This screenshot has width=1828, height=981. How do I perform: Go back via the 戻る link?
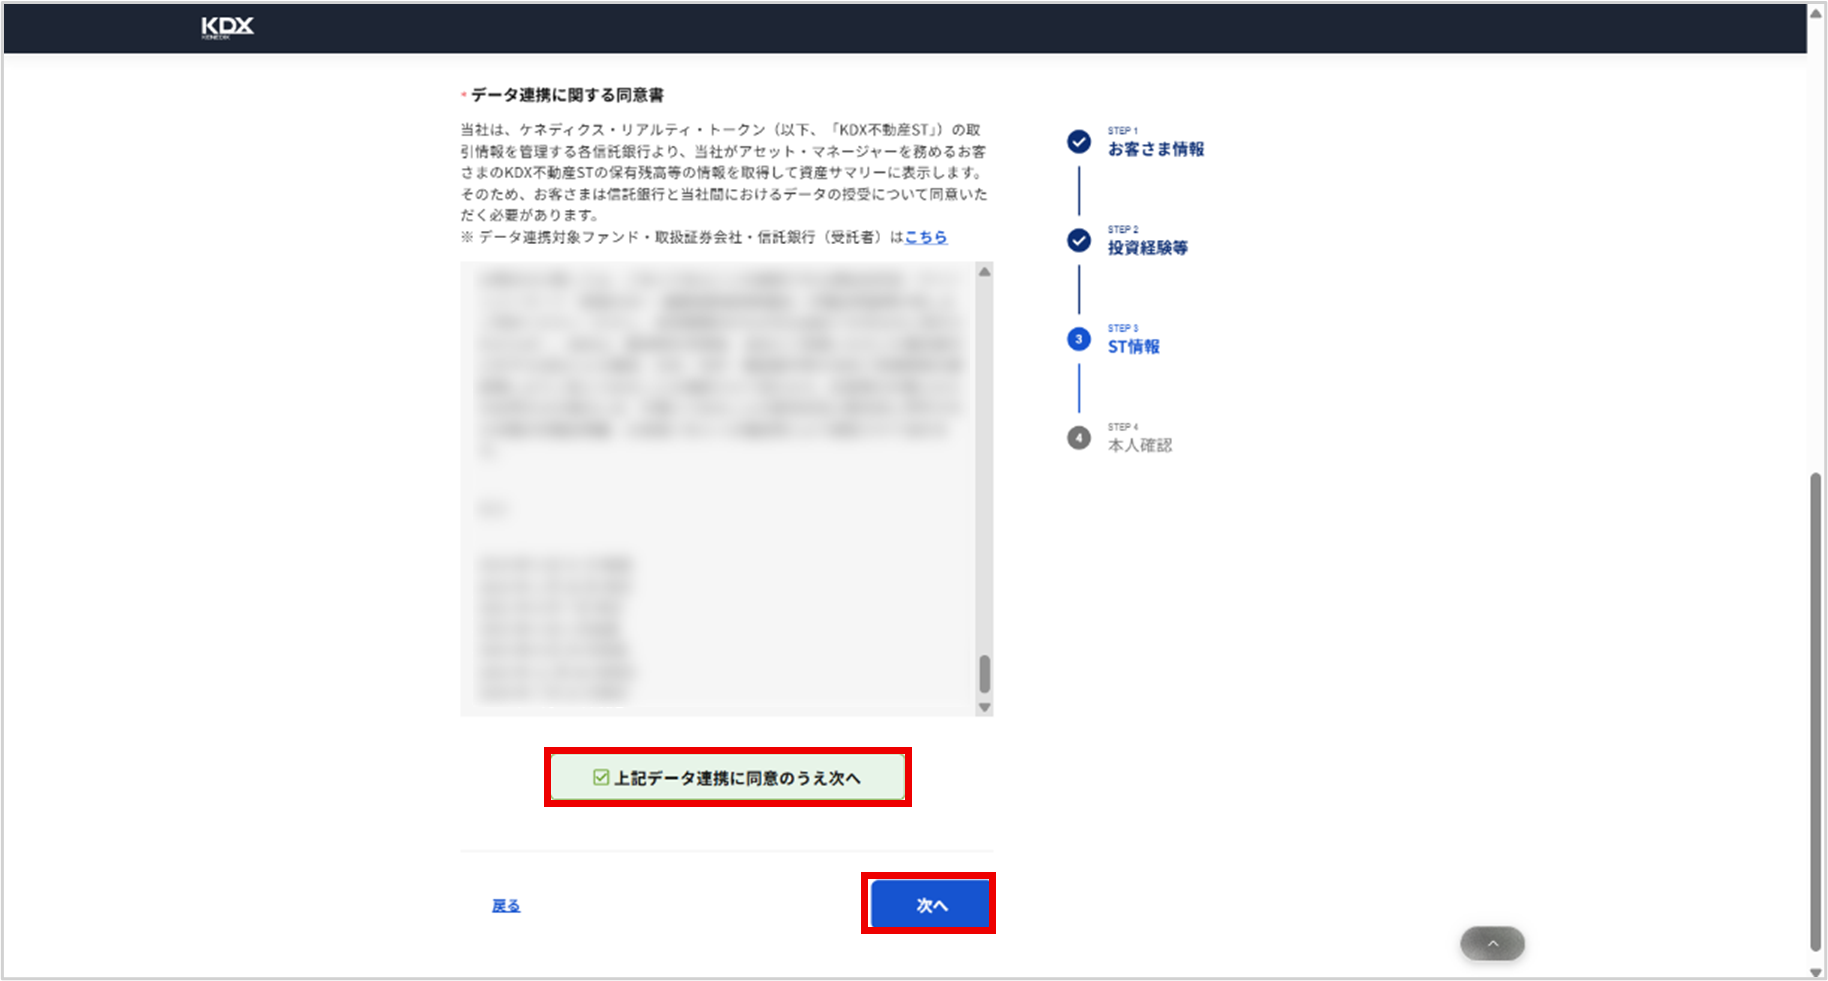[x=506, y=905]
